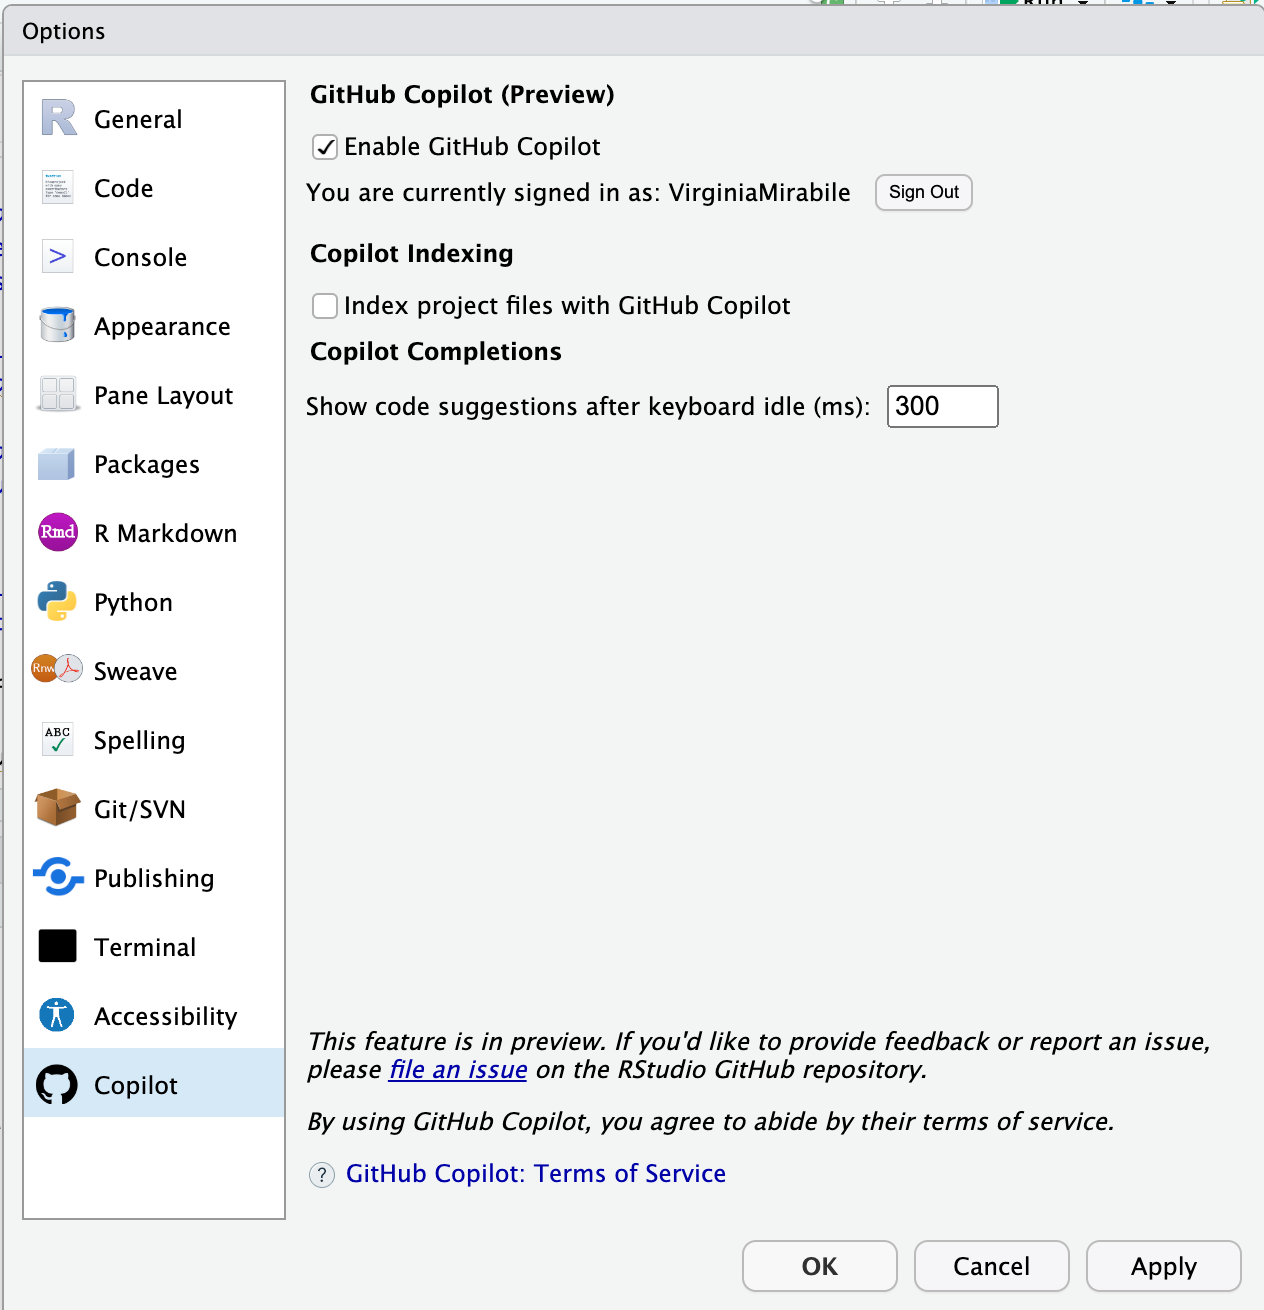
Task: Enable Index project files with GitHub Copilot
Action: (325, 306)
